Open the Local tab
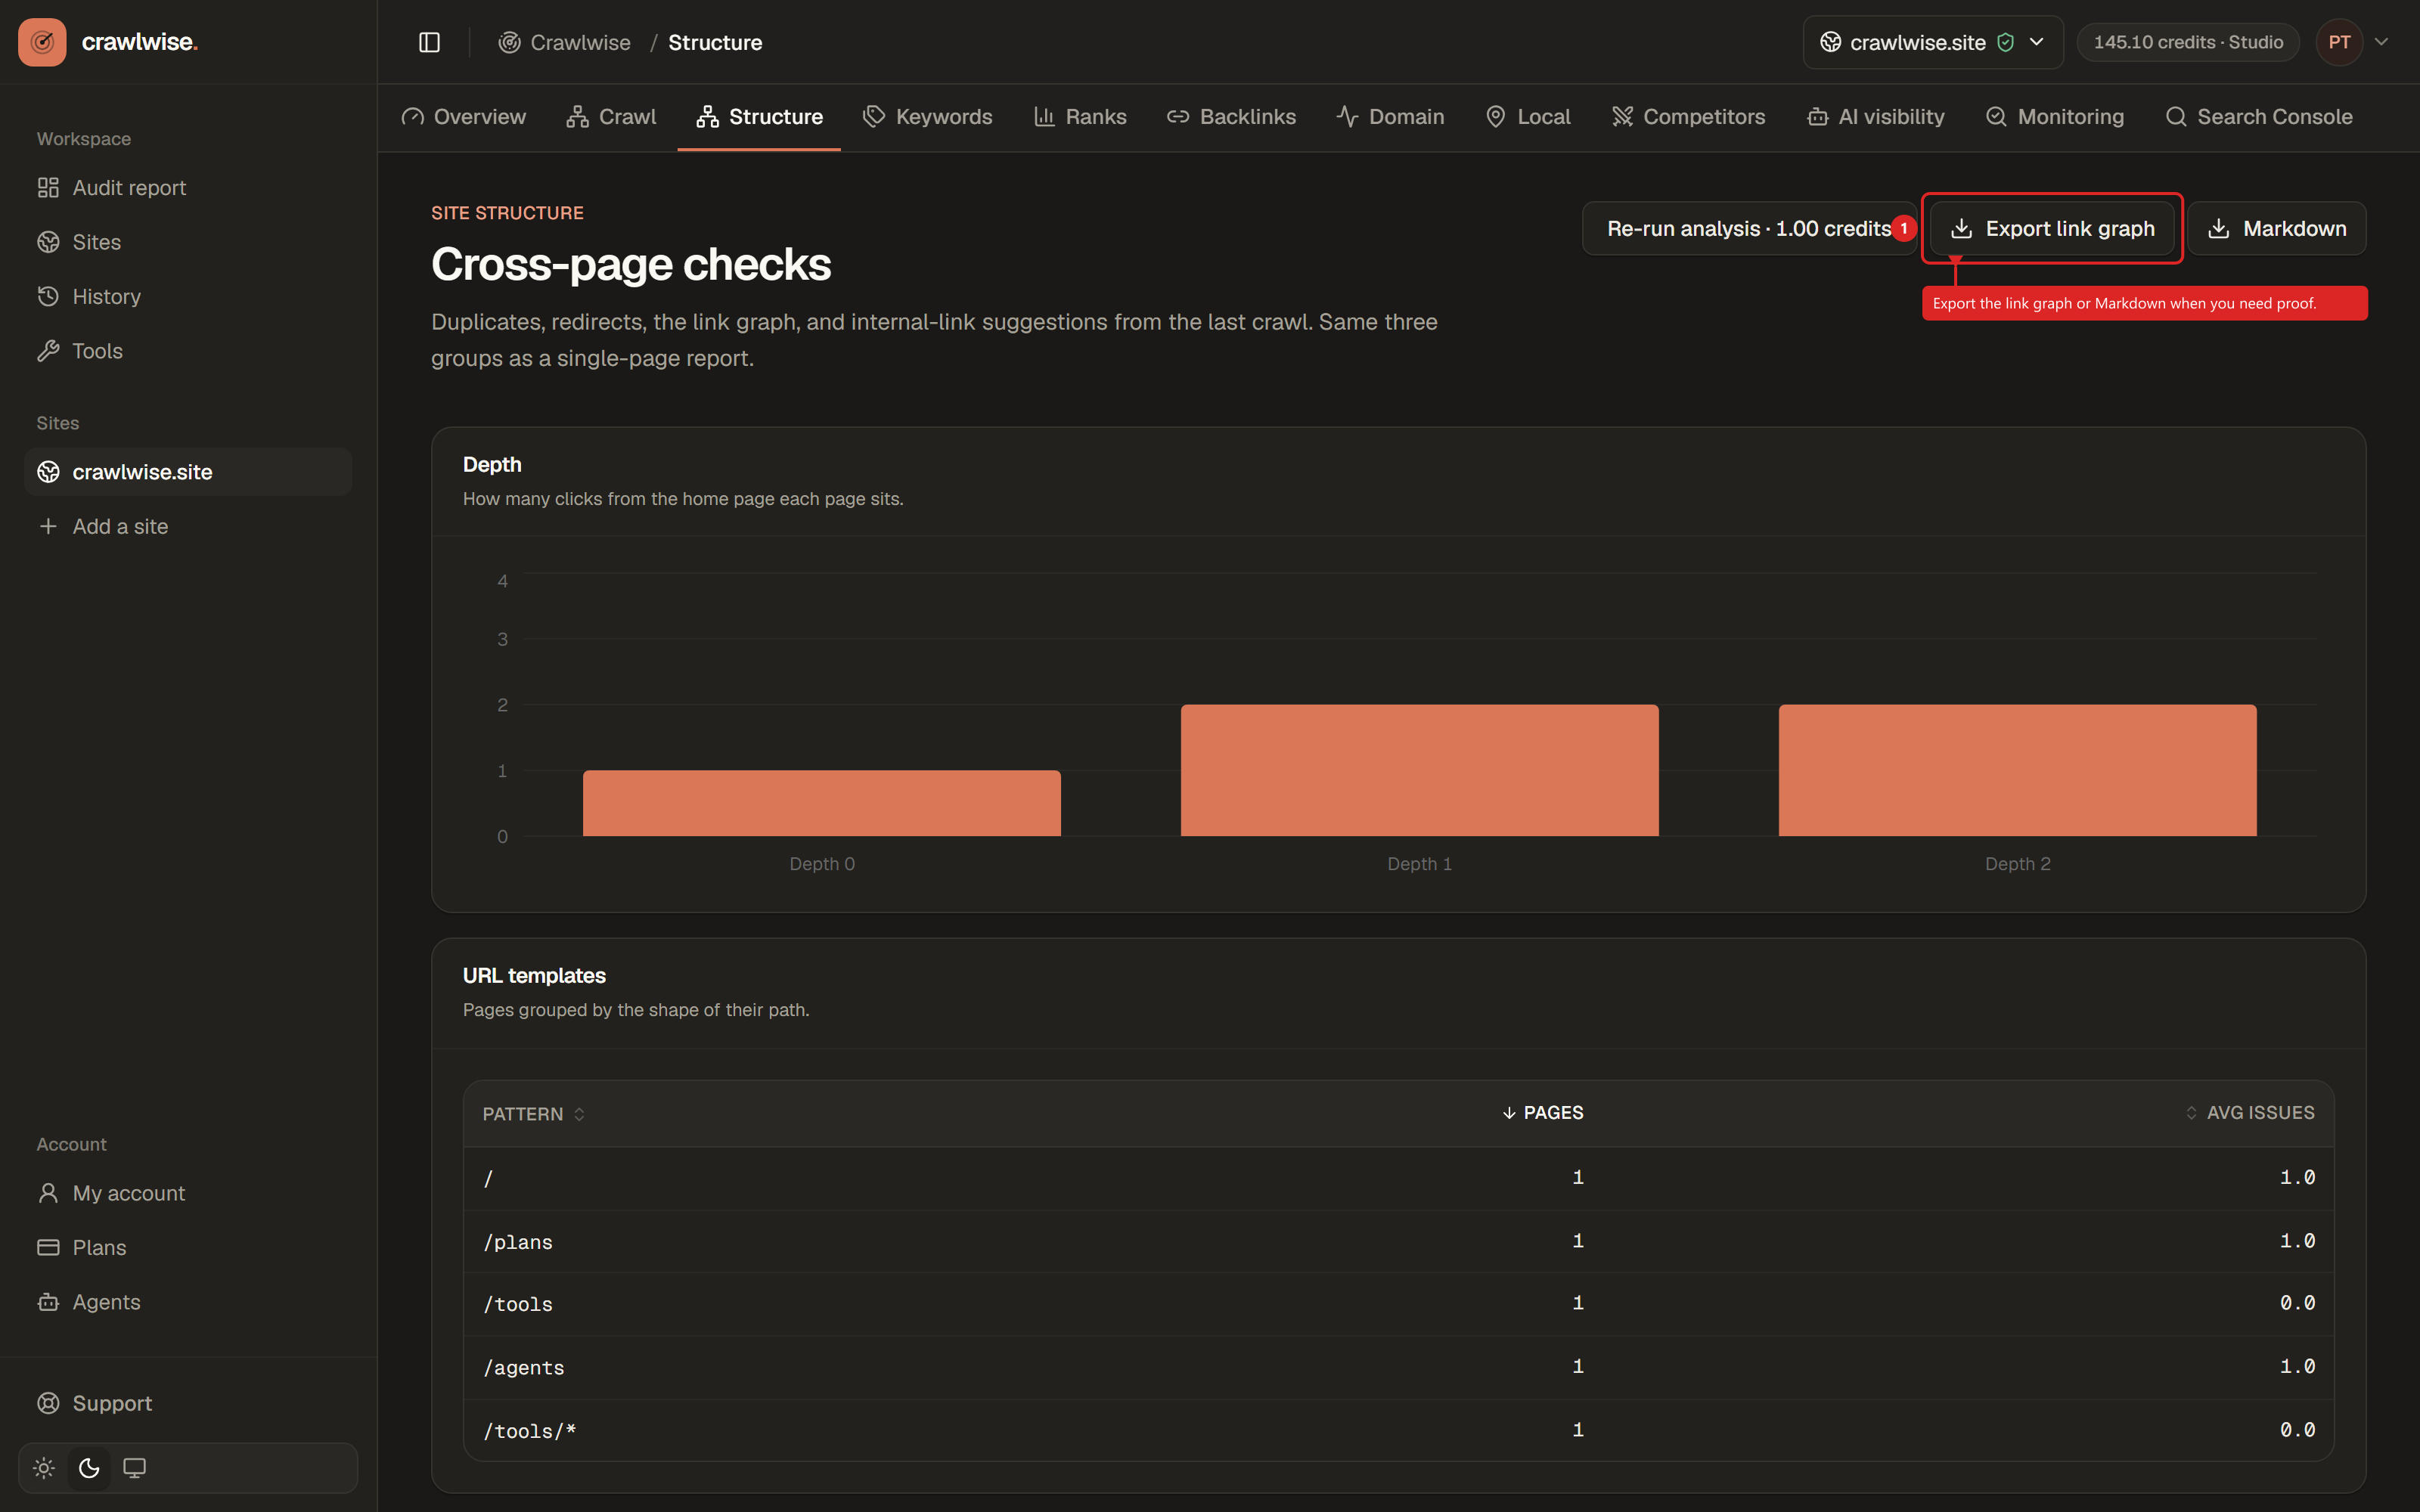Screen dimensions: 2420x1512 [x=1528, y=117]
